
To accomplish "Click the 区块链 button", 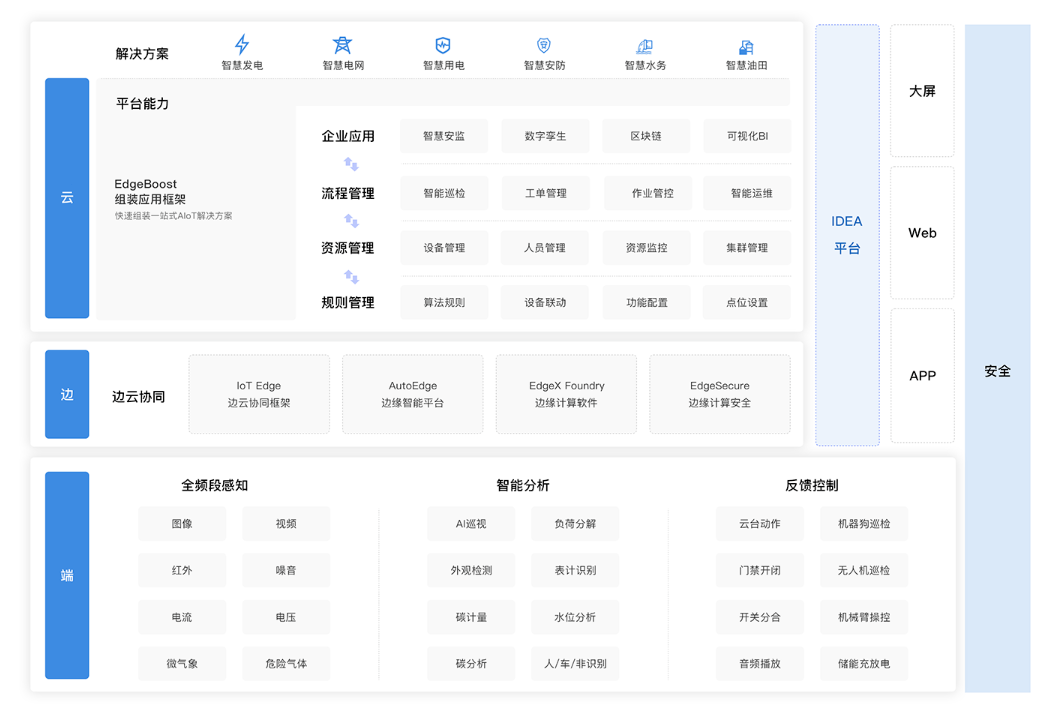I will [x=646, y=136].
